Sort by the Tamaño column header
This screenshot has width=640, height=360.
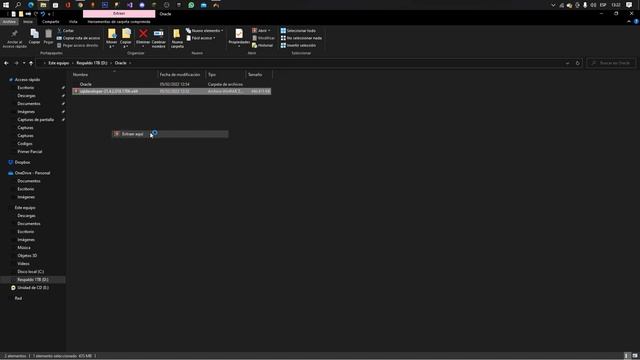tap(259, 75)
